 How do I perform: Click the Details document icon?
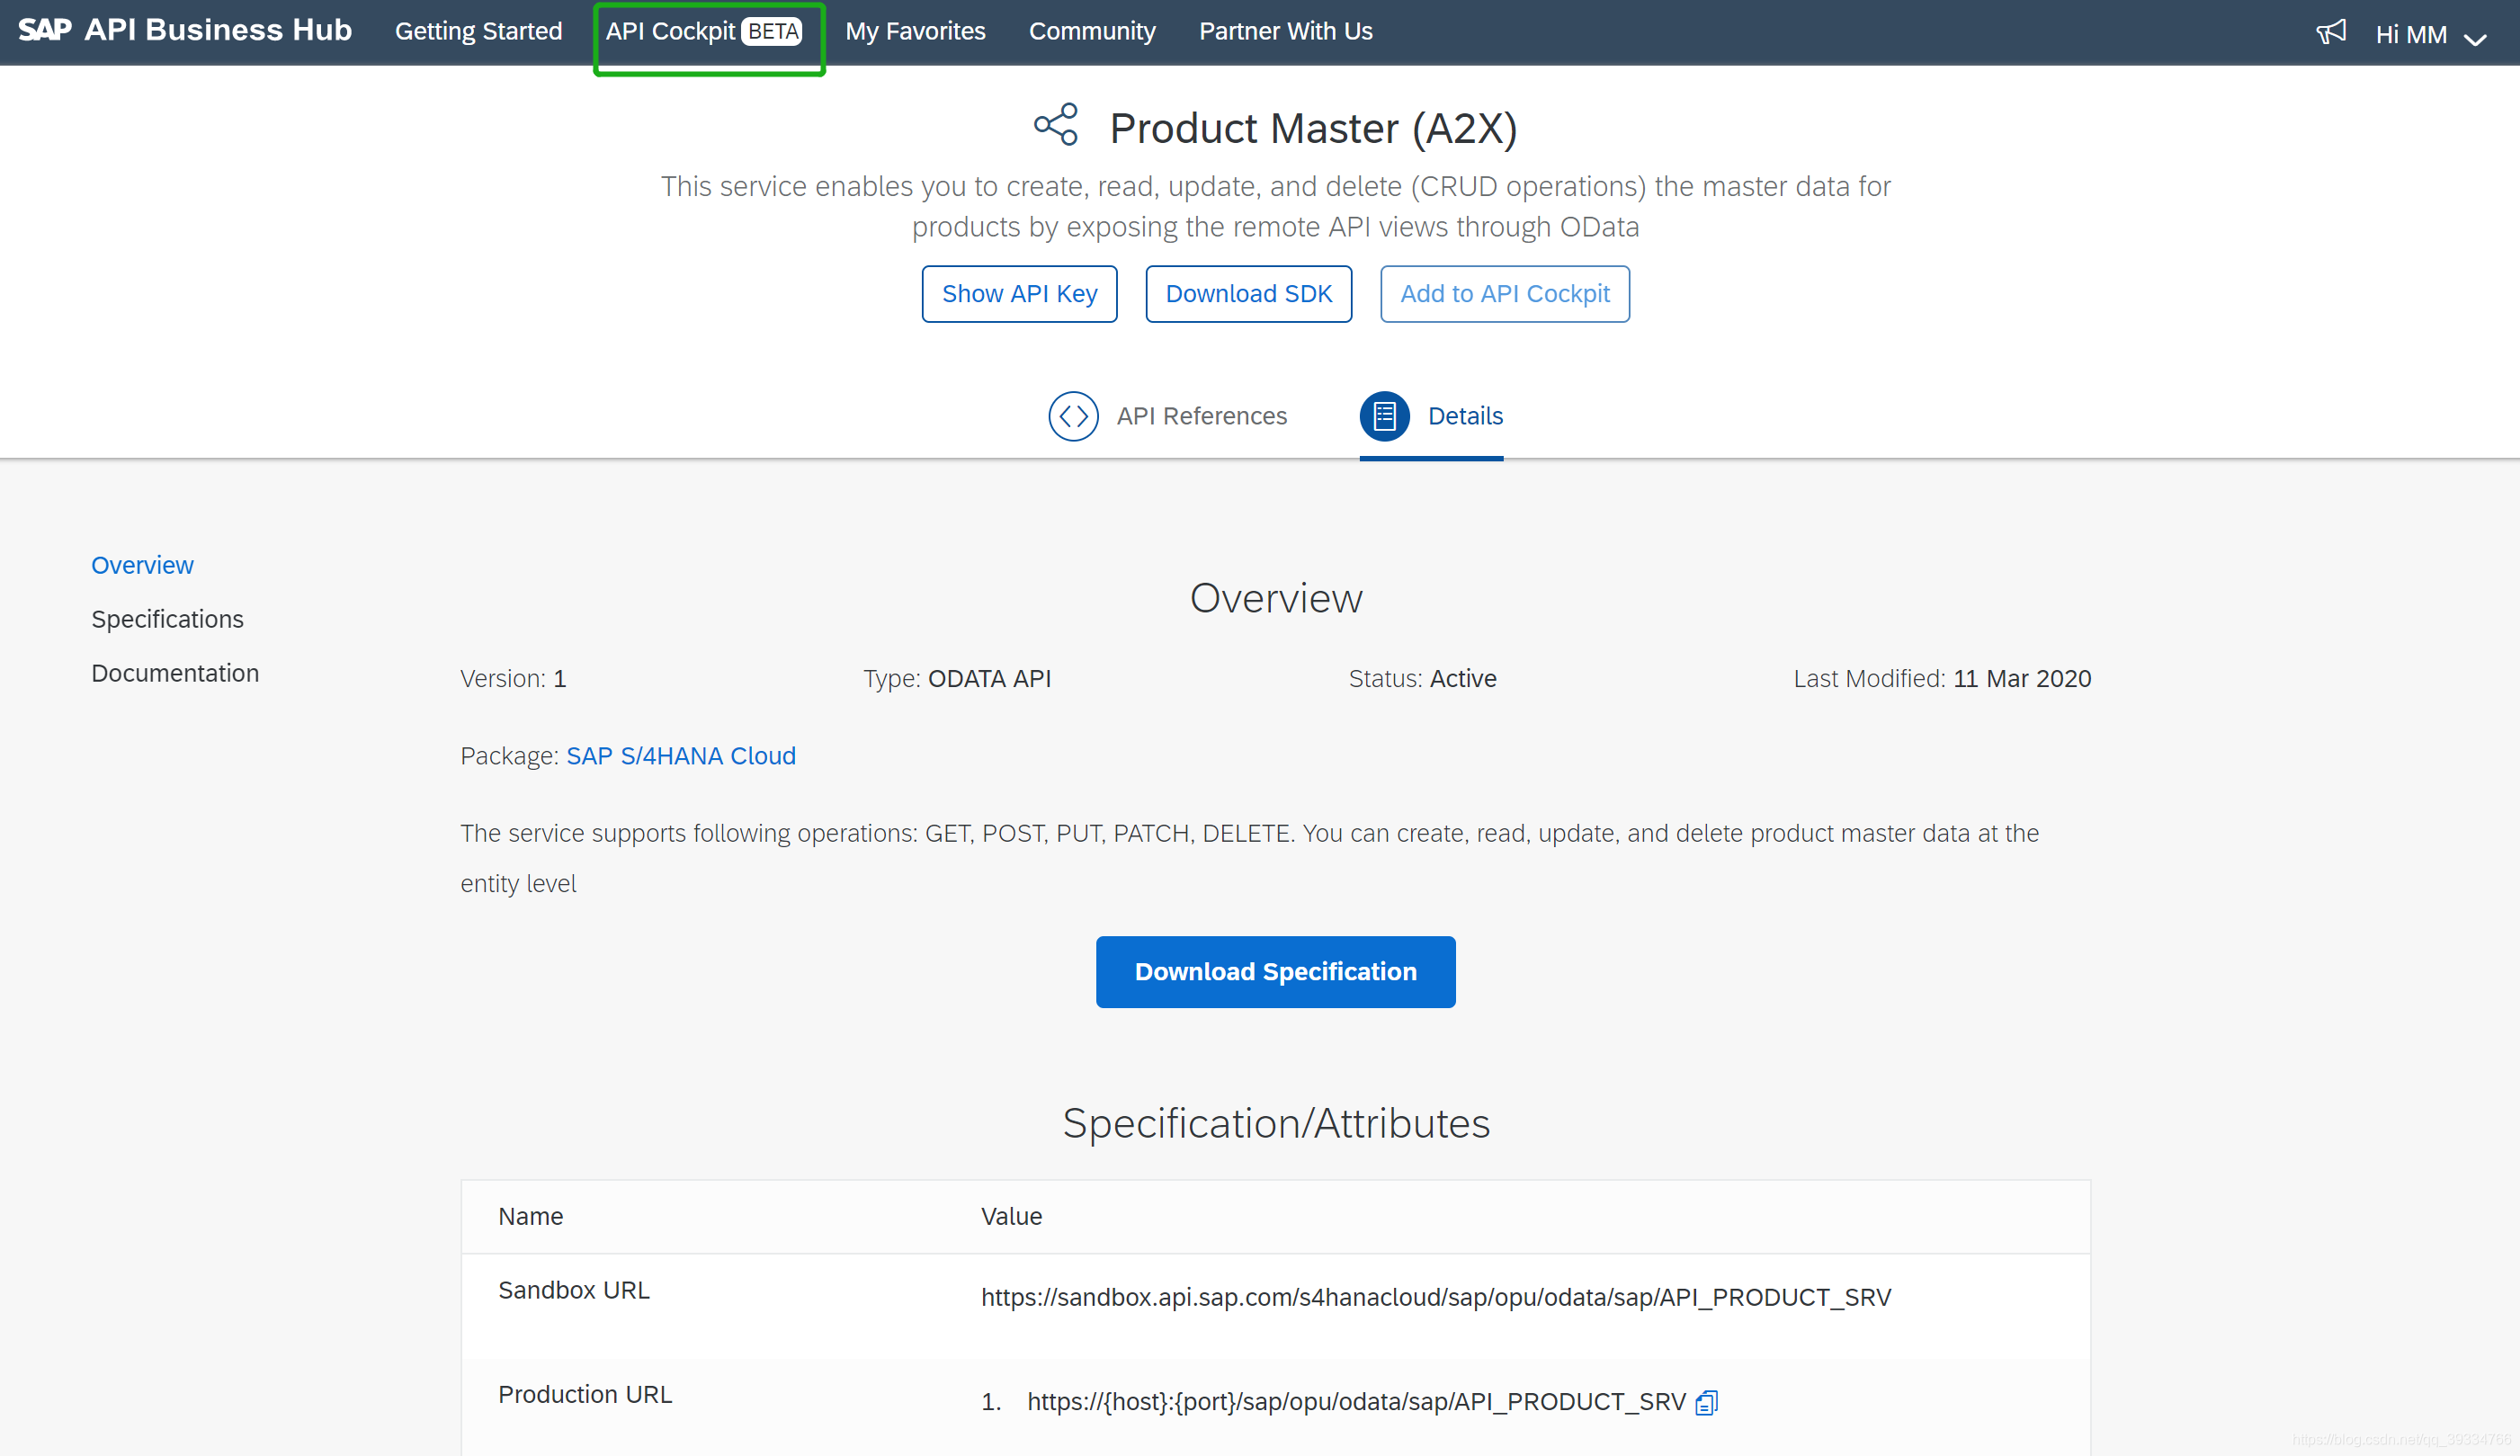pos(1384,416)
